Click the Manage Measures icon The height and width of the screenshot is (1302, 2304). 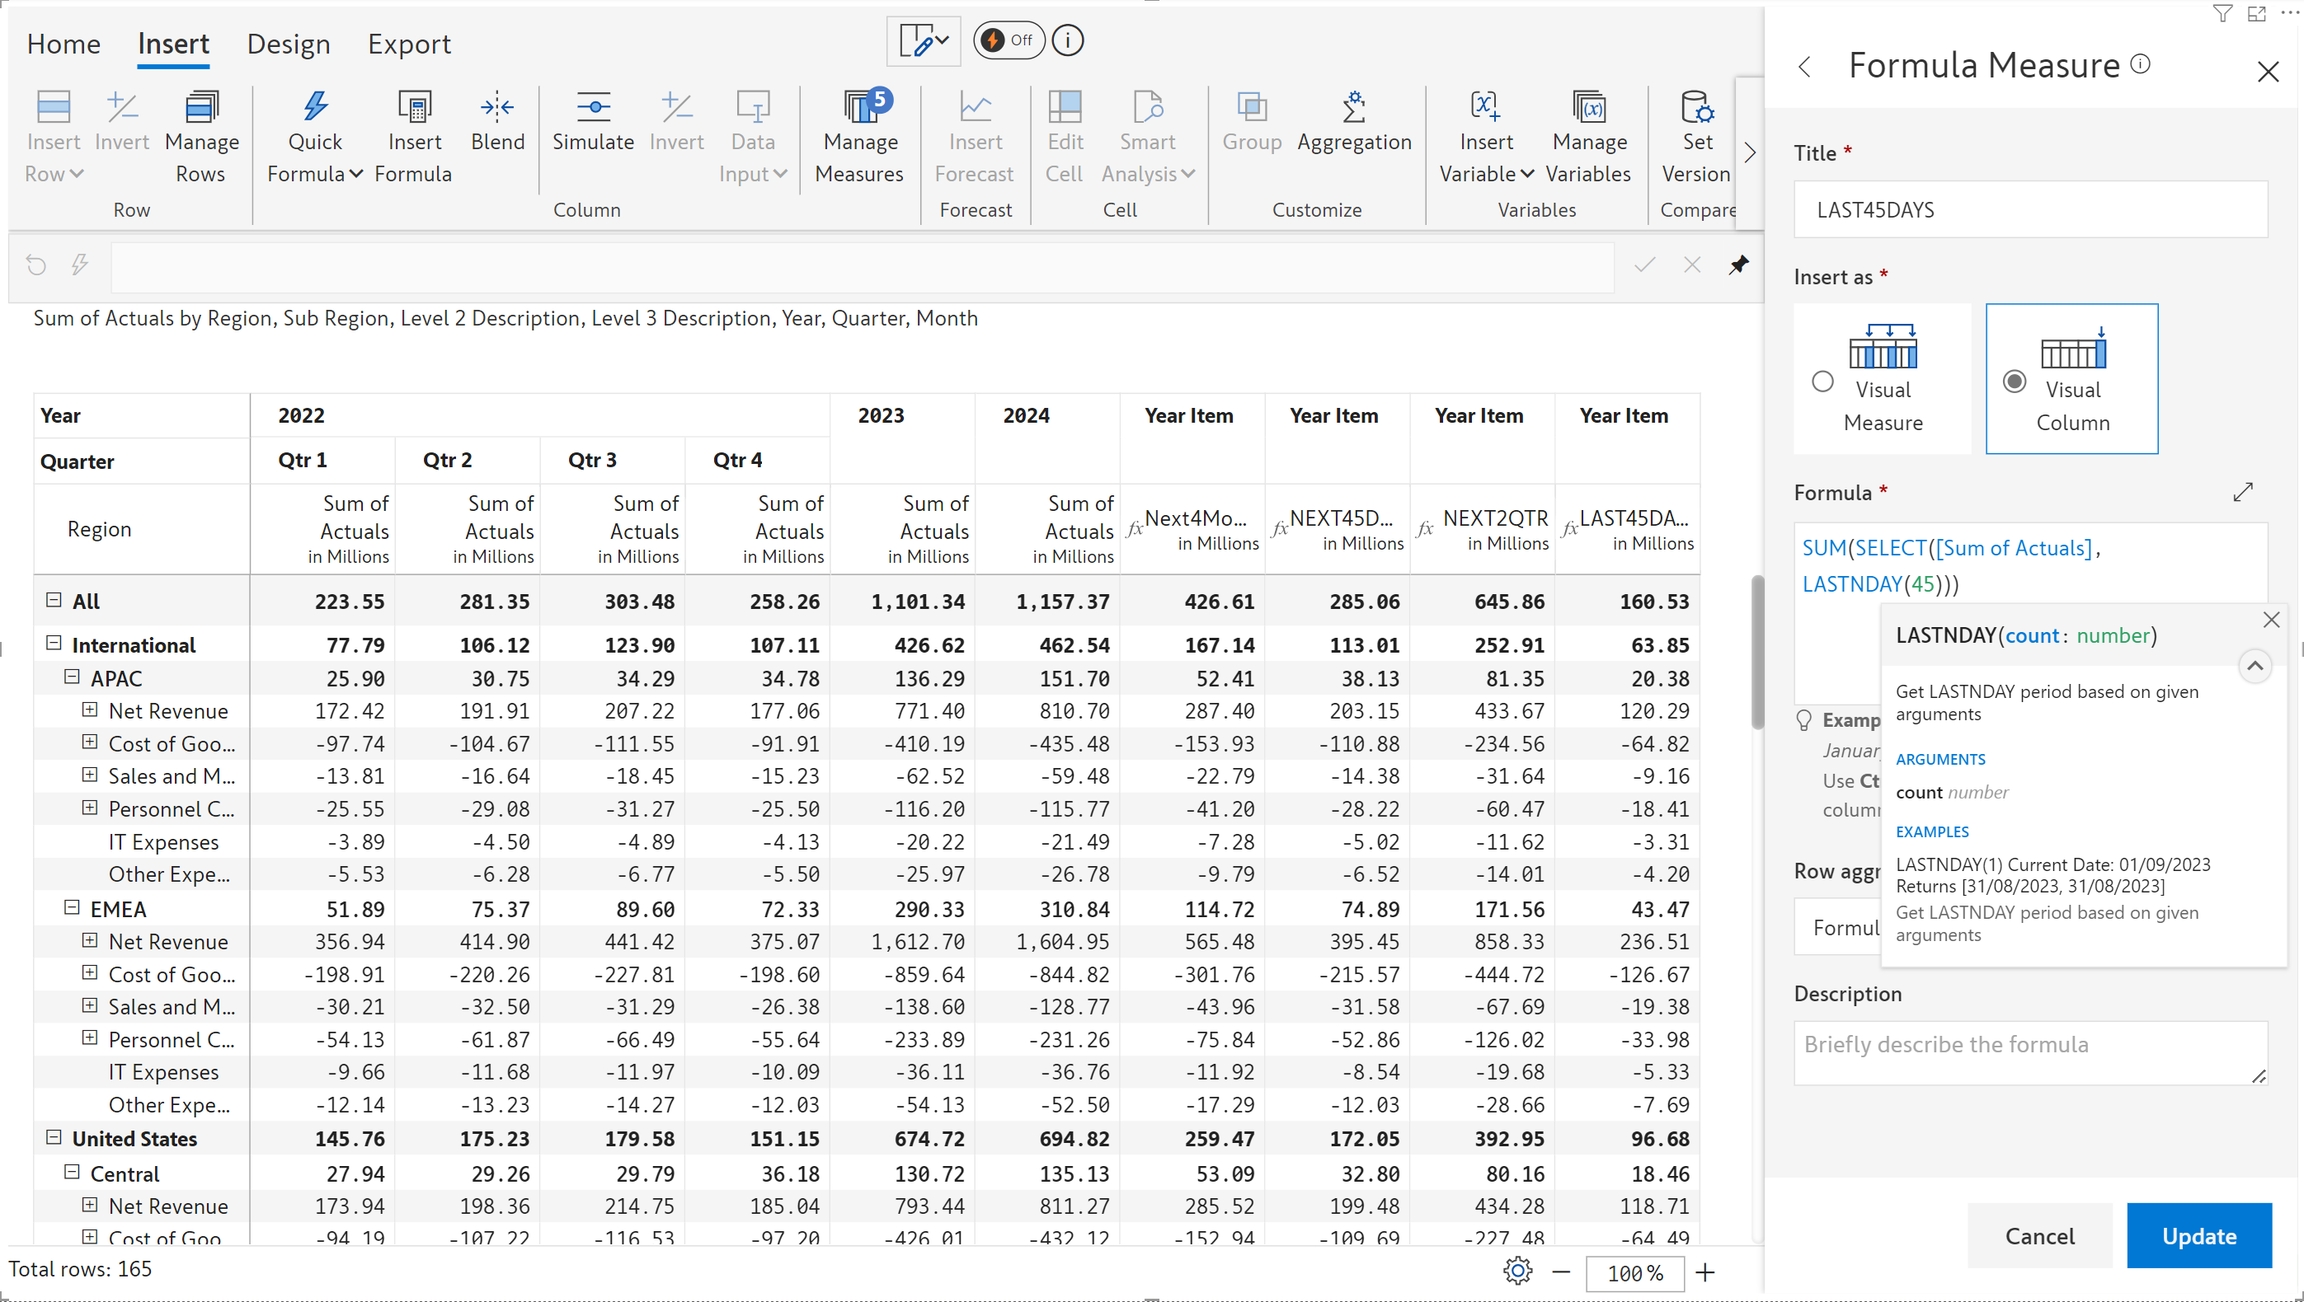859,108
